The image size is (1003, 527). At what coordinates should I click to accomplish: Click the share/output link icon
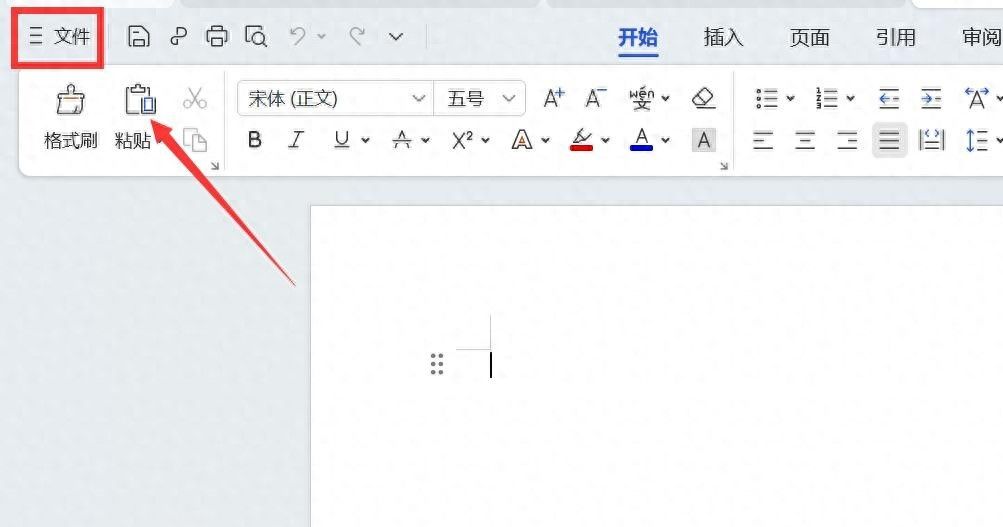[178, 36]
